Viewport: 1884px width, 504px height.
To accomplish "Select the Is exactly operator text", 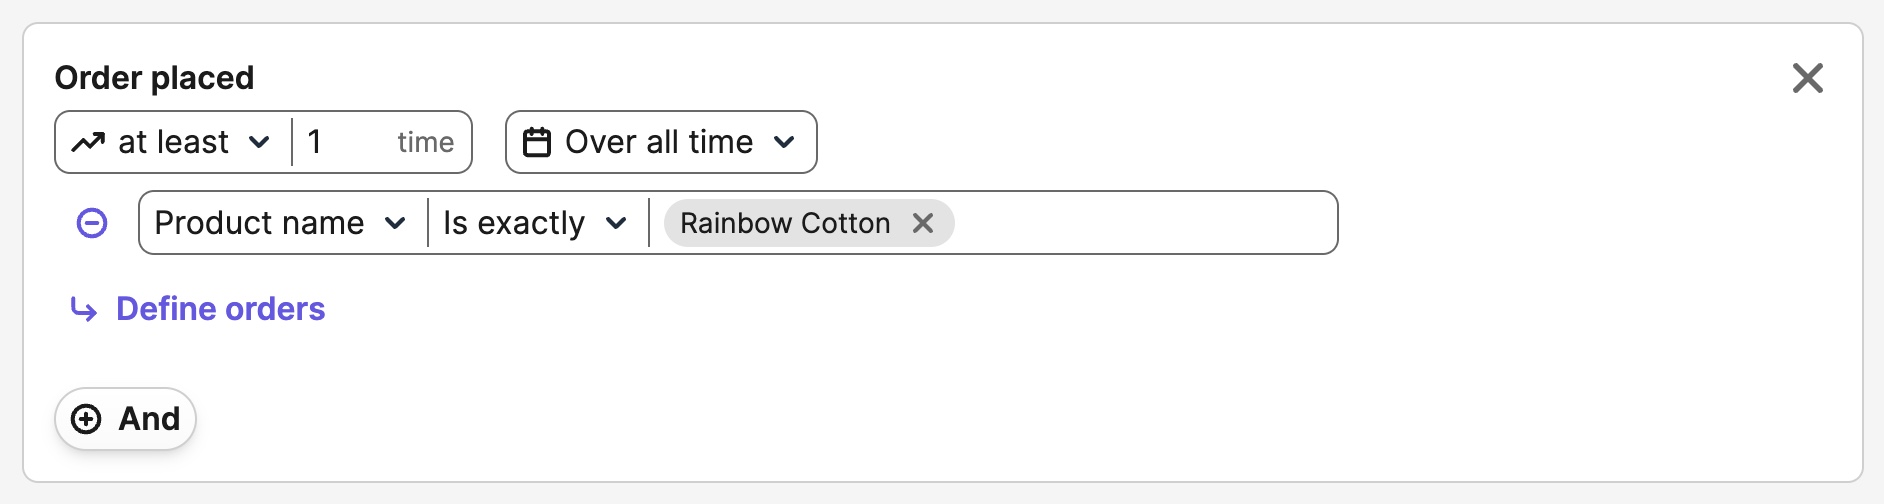I will pos(514,223).
